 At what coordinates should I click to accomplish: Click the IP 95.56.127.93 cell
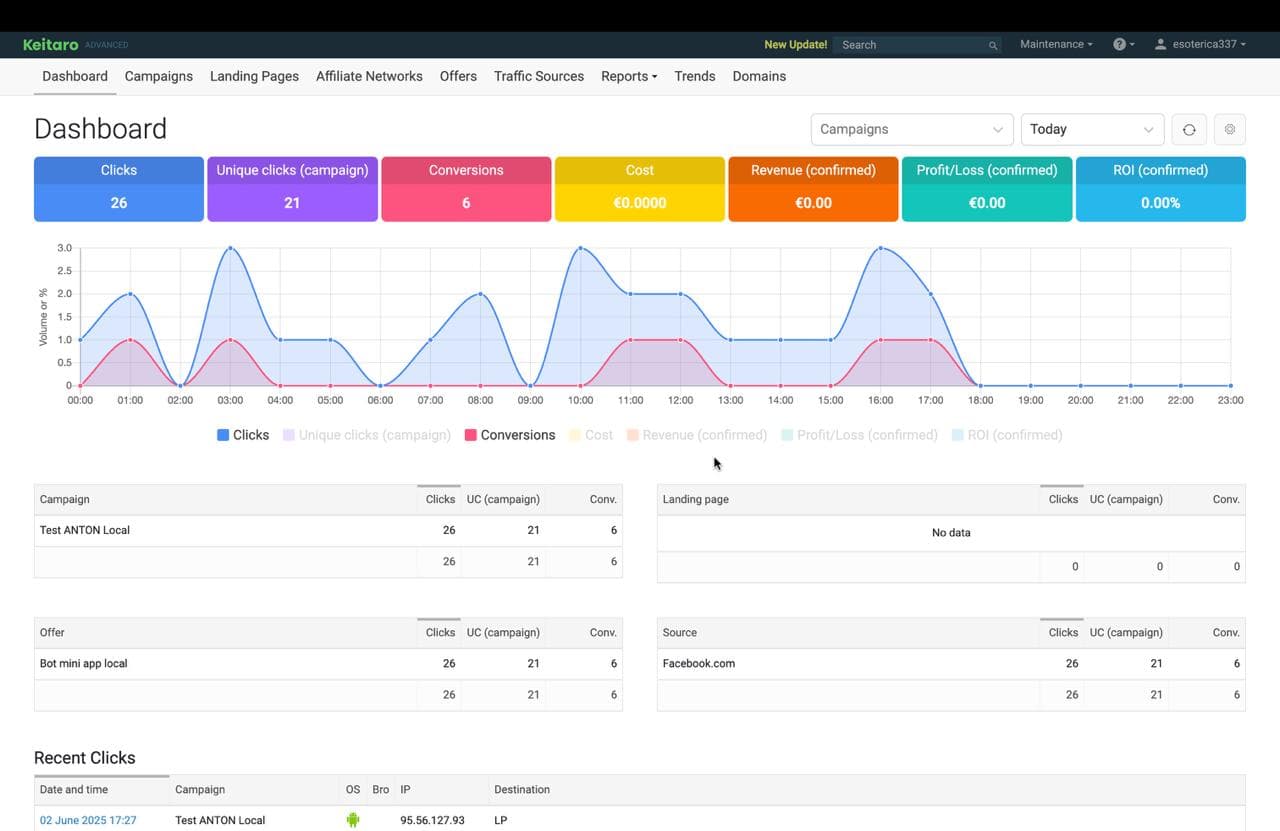tap(432, 820)
